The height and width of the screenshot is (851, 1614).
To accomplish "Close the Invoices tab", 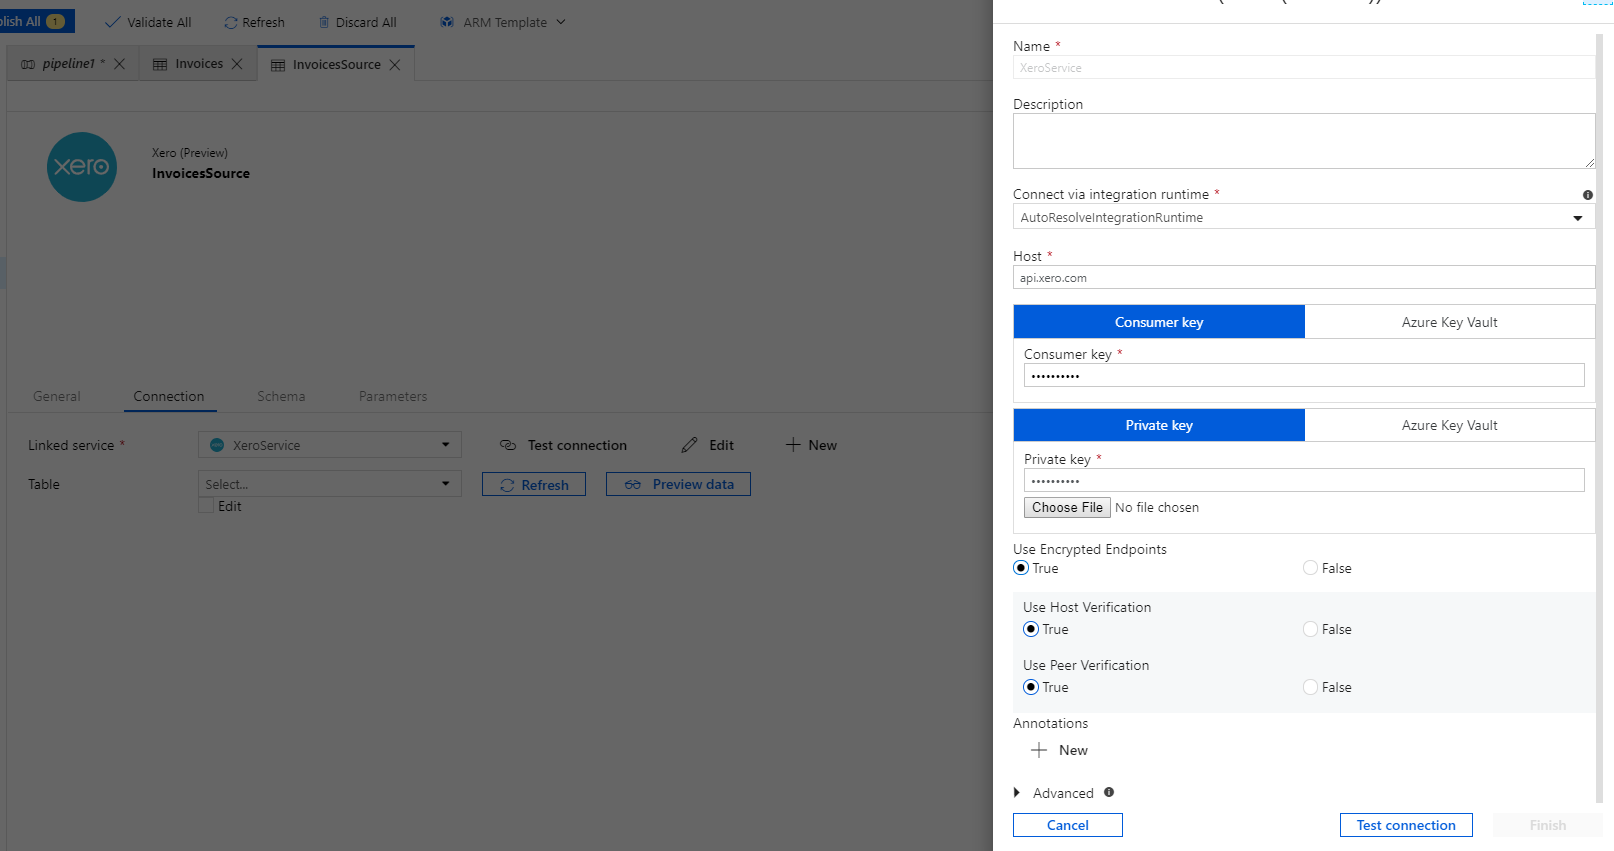I will click(237, 64).
